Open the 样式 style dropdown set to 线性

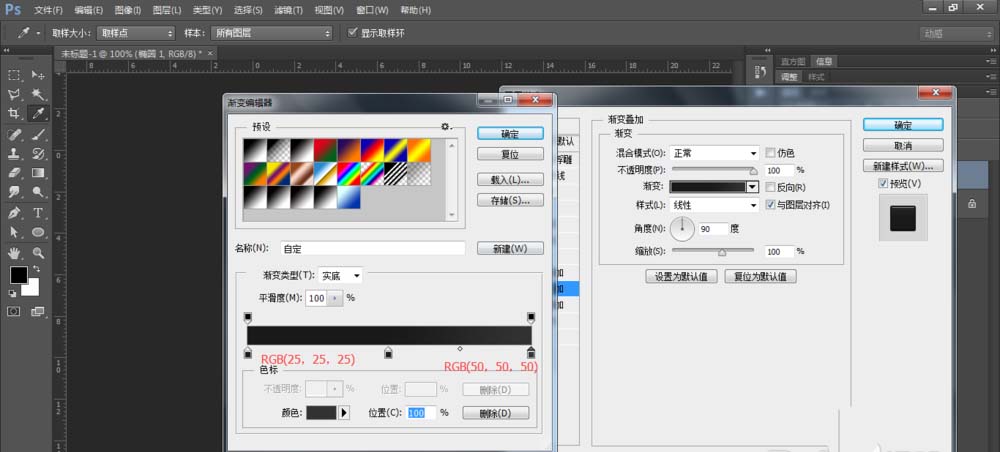click(x=714, y=205)
